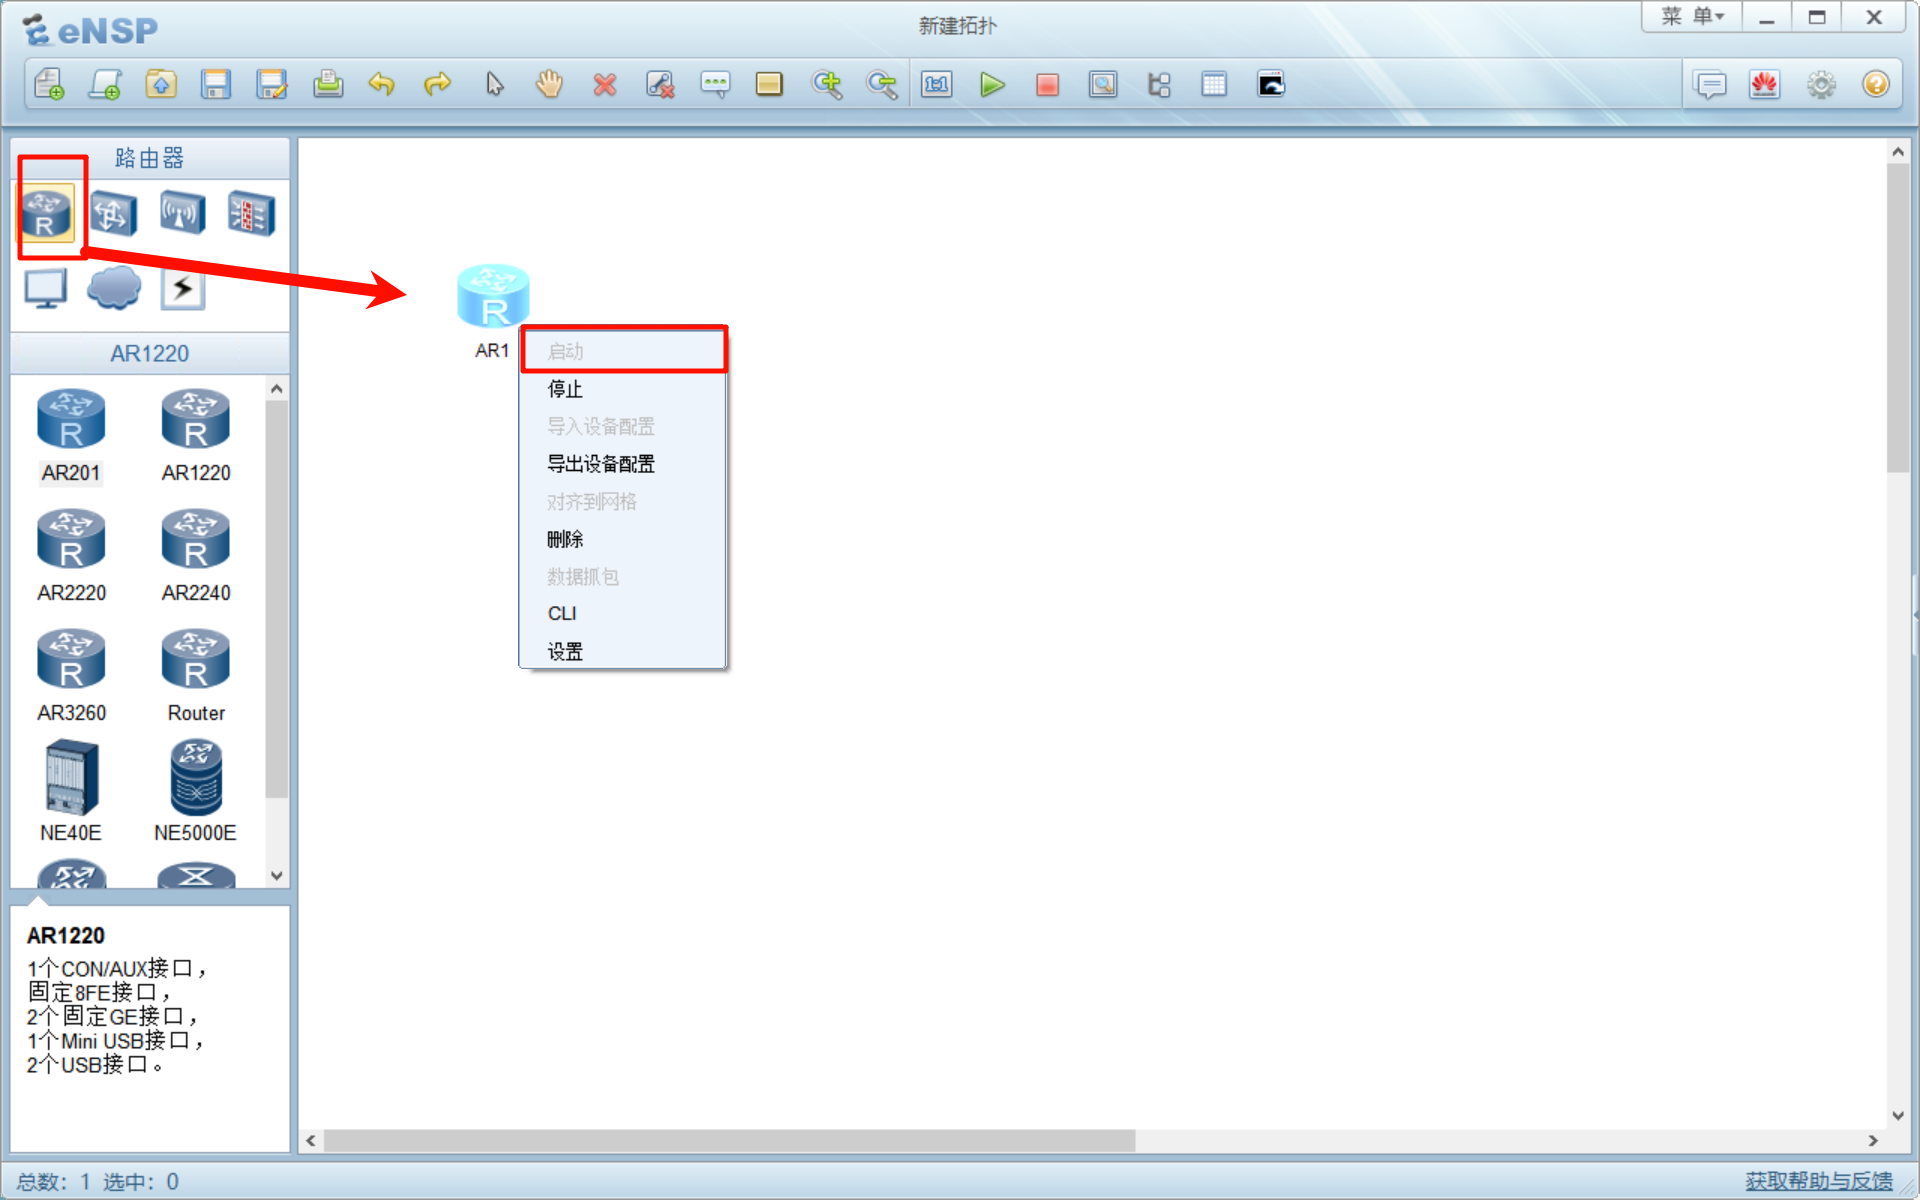Pick the AR2240 router model
Screen dimensions: 1920x1200
coord(196,556)
